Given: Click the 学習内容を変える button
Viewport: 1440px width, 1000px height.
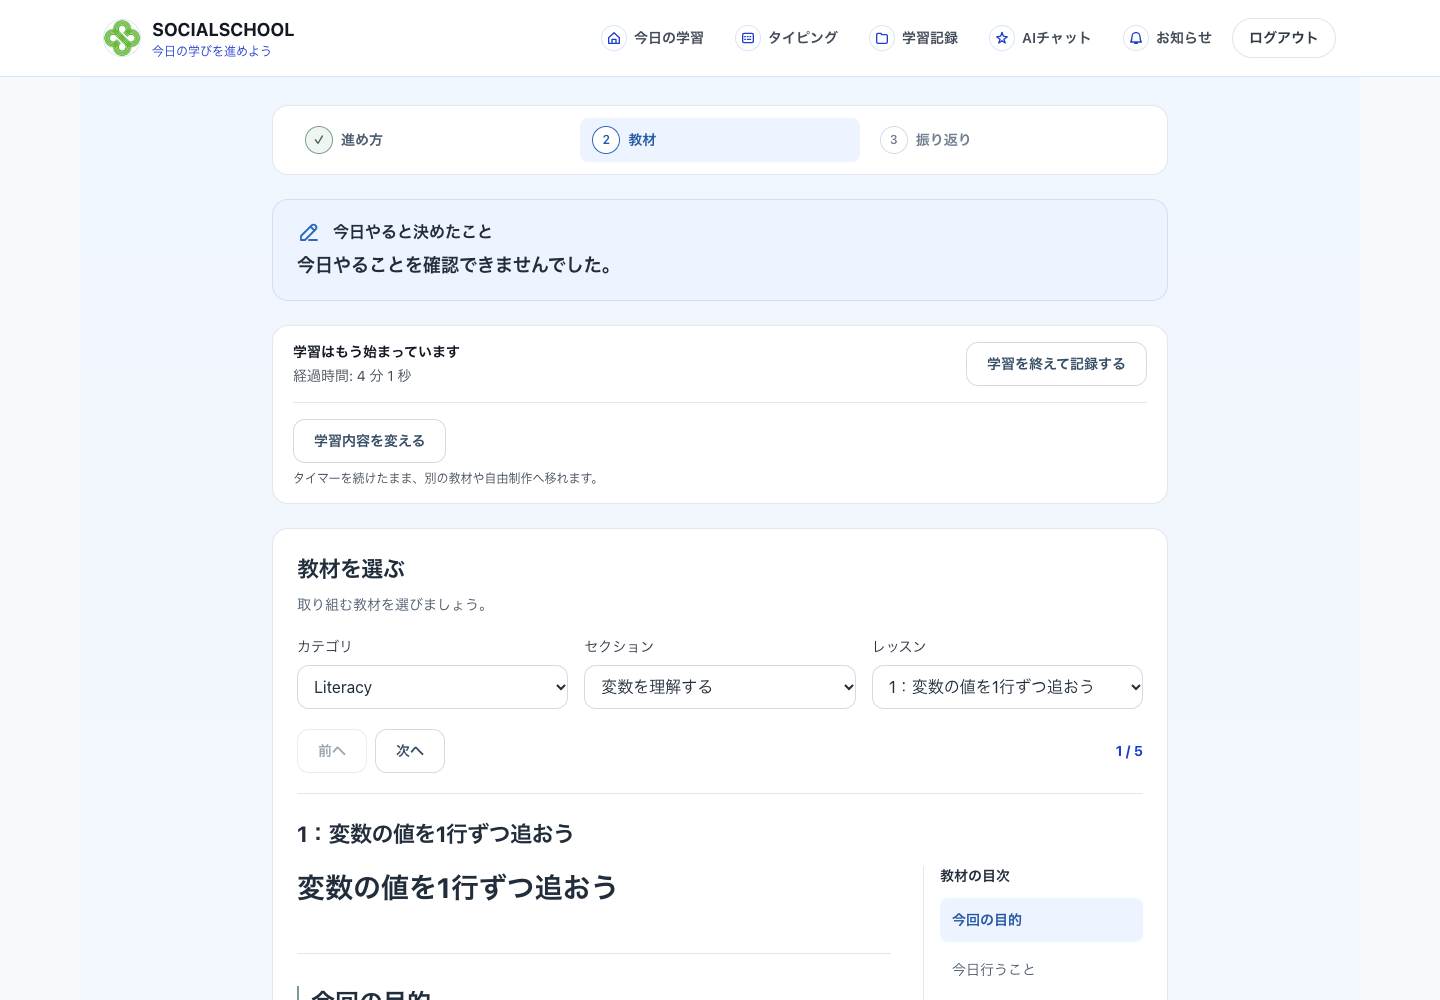Looking at the screenshot, I should (x=369, y=441).
